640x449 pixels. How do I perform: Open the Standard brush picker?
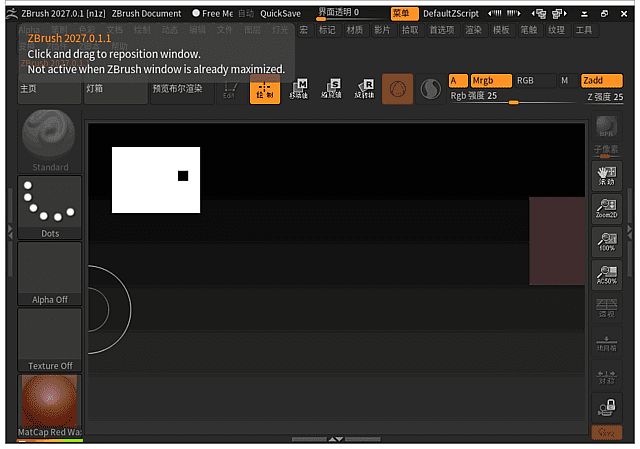tap(49, 141)
